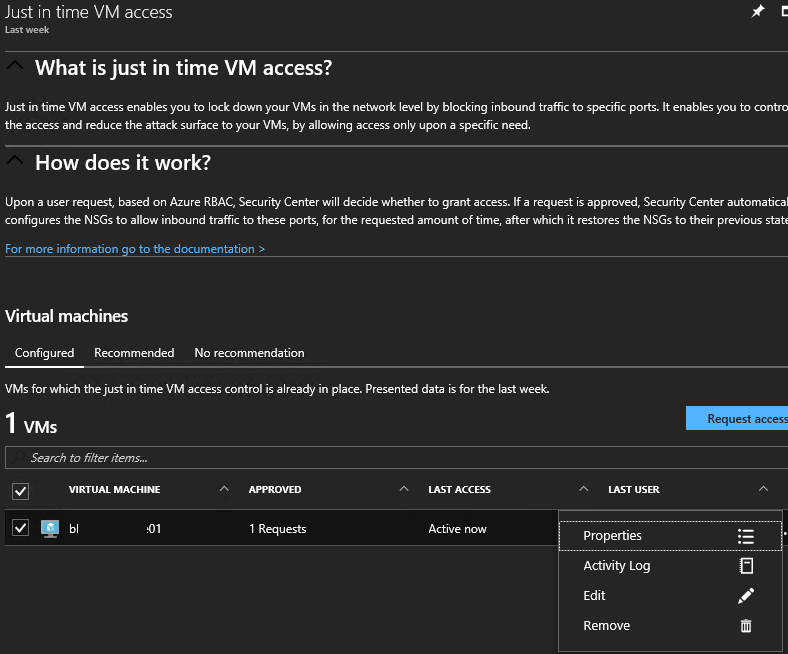Sort by the Last Access column chevron
This screenshot has height=654, width=788.
coord(583,489)
